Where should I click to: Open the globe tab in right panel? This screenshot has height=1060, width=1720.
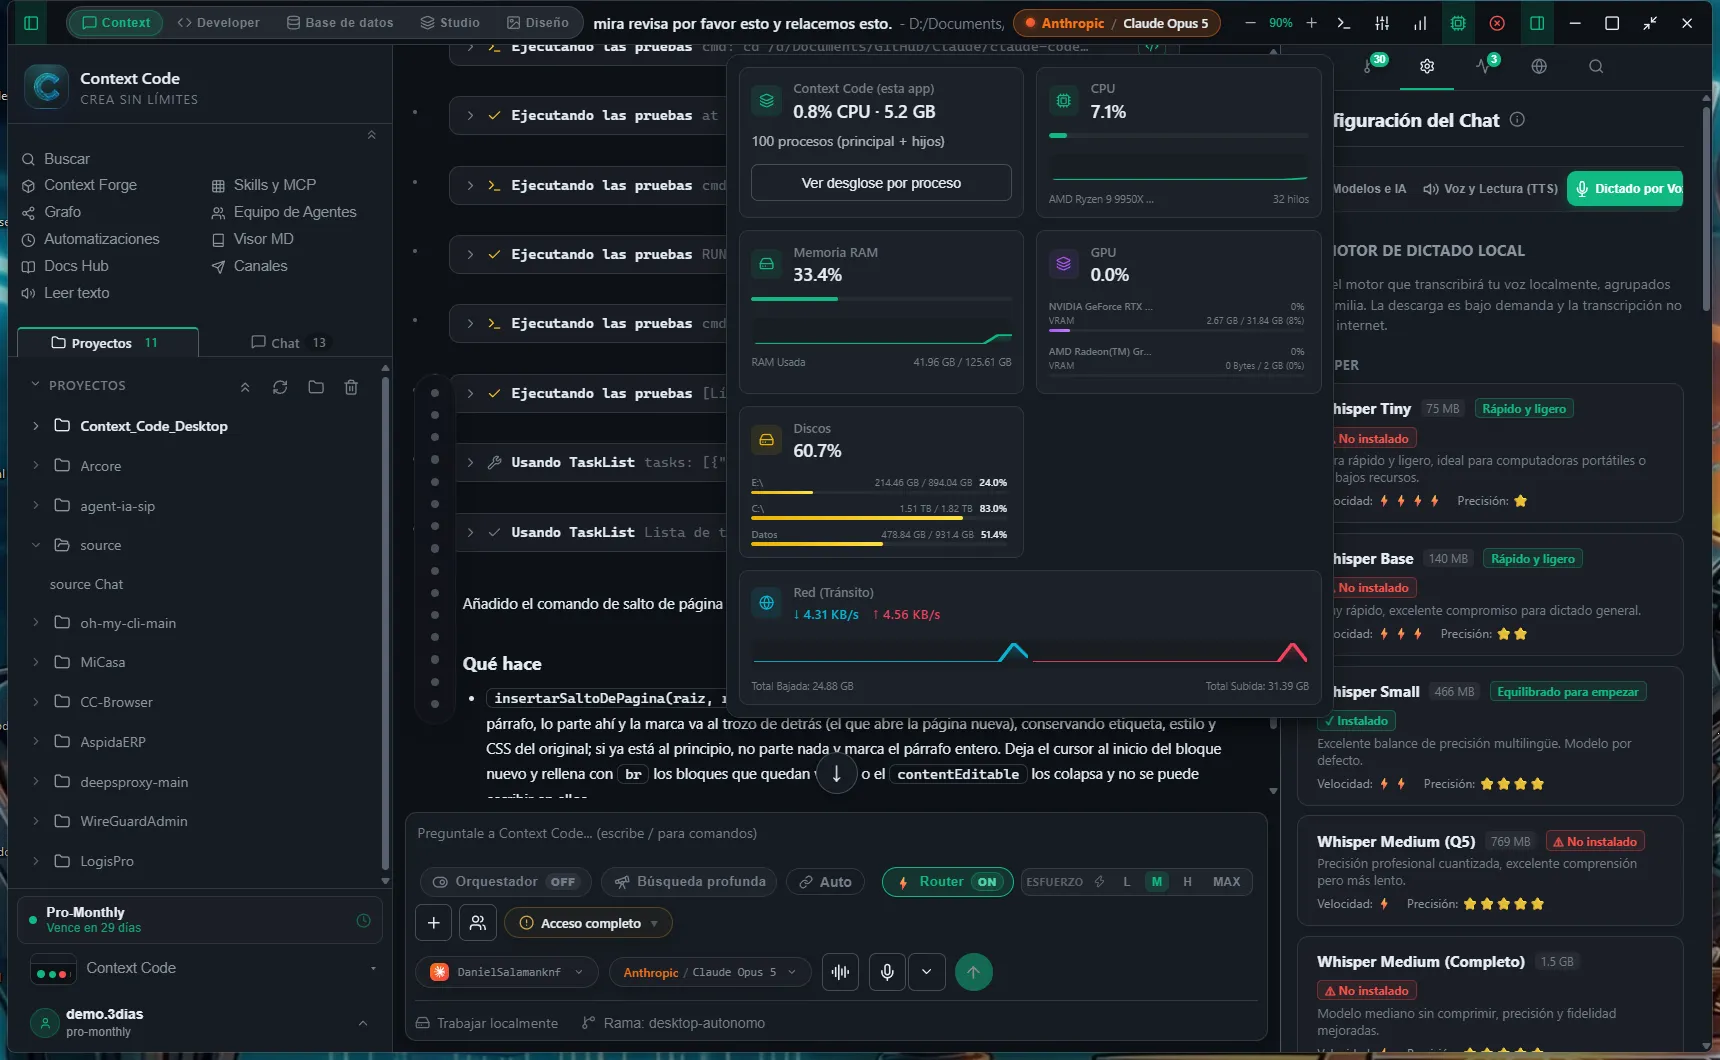point(1539,66)
